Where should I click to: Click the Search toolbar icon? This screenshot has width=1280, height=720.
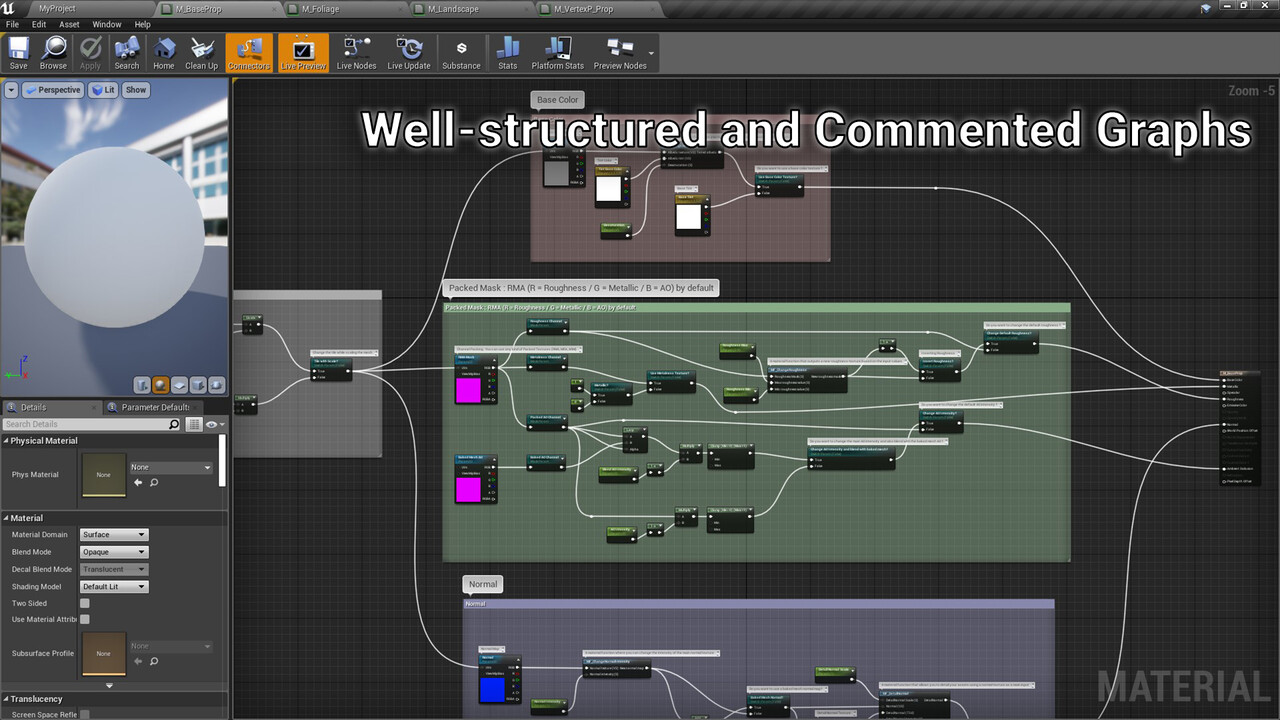point(127,53)
